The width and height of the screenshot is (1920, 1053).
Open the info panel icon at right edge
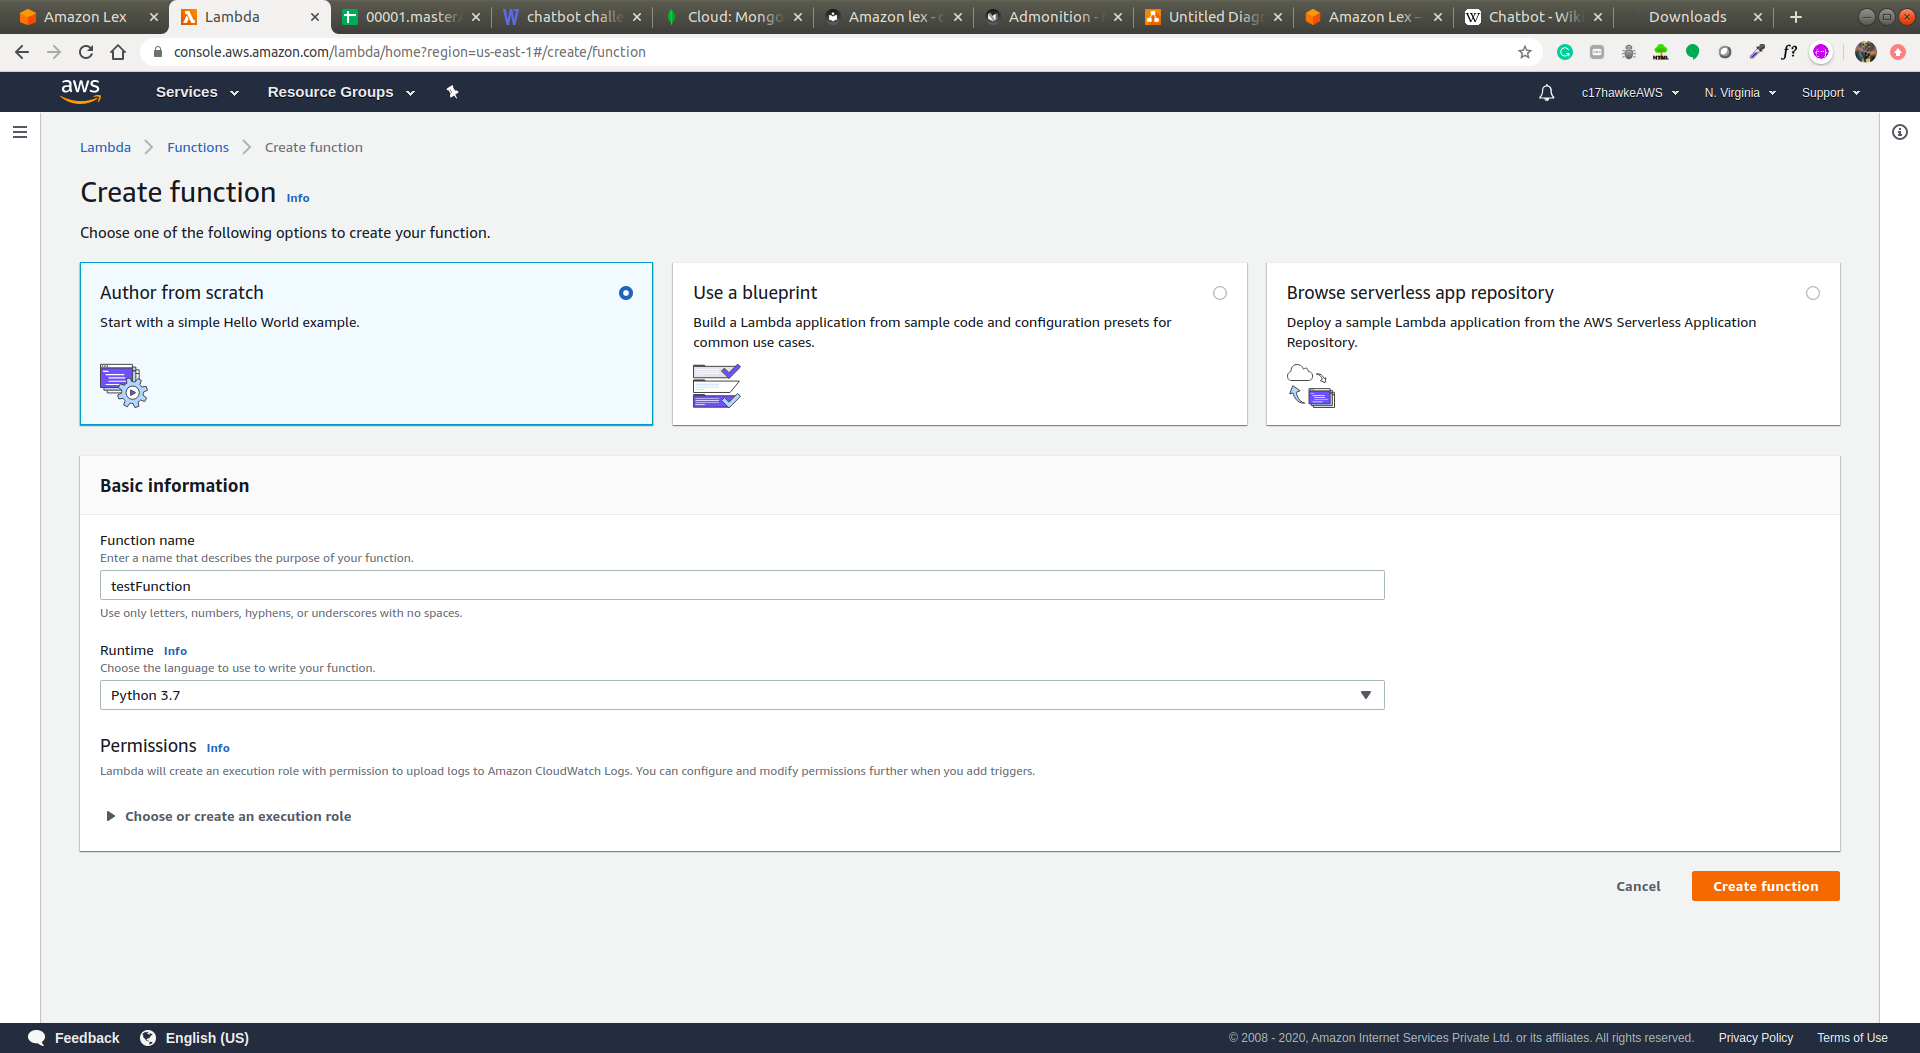tap(1900, 132)
